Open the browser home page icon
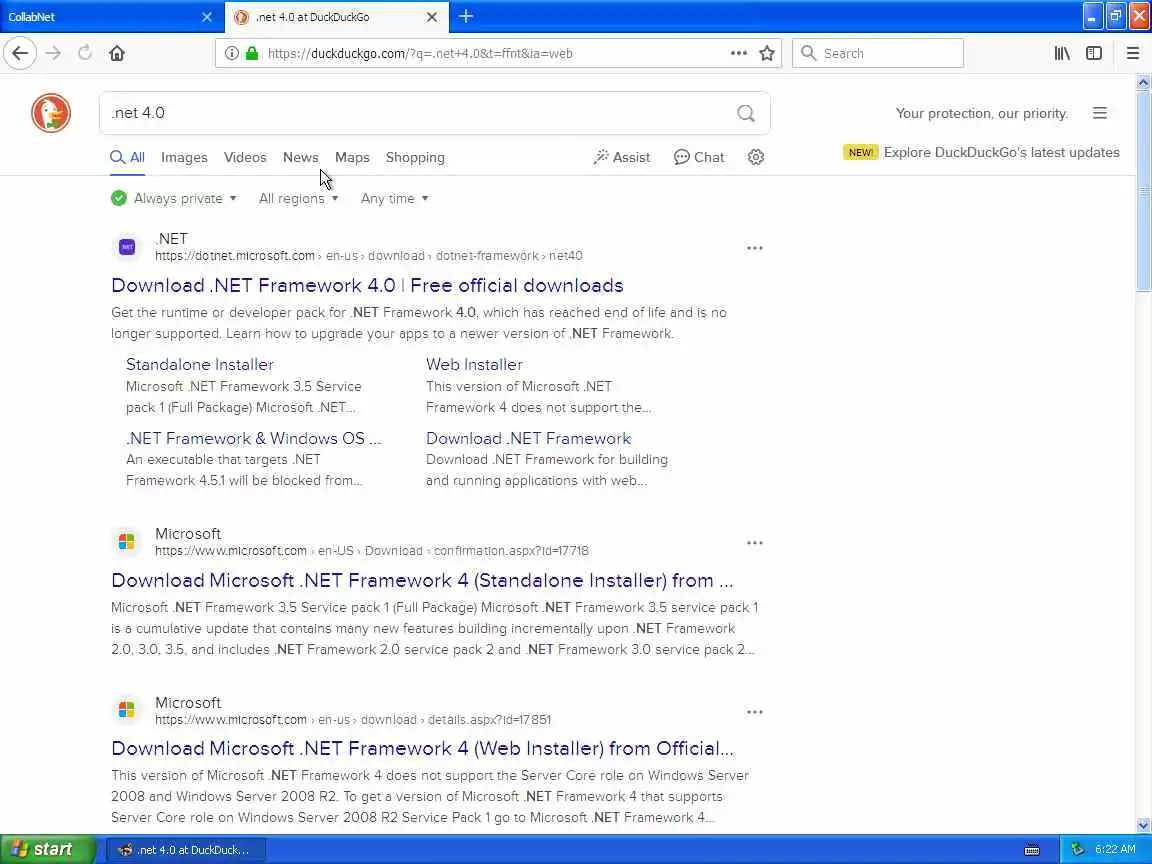Viewport: 1152px width, 864px height. point(117,53)
